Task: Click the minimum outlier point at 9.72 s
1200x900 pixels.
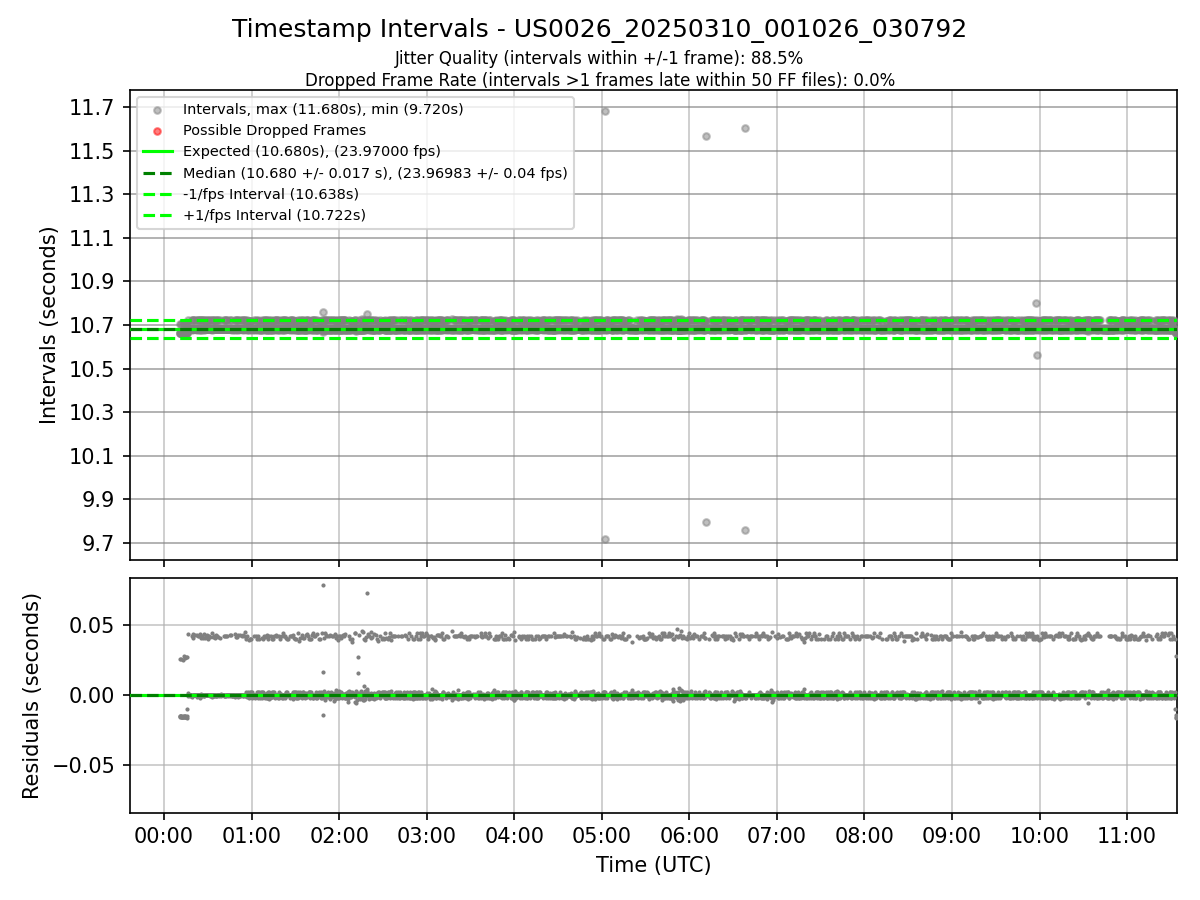Action: pos(605,539)
